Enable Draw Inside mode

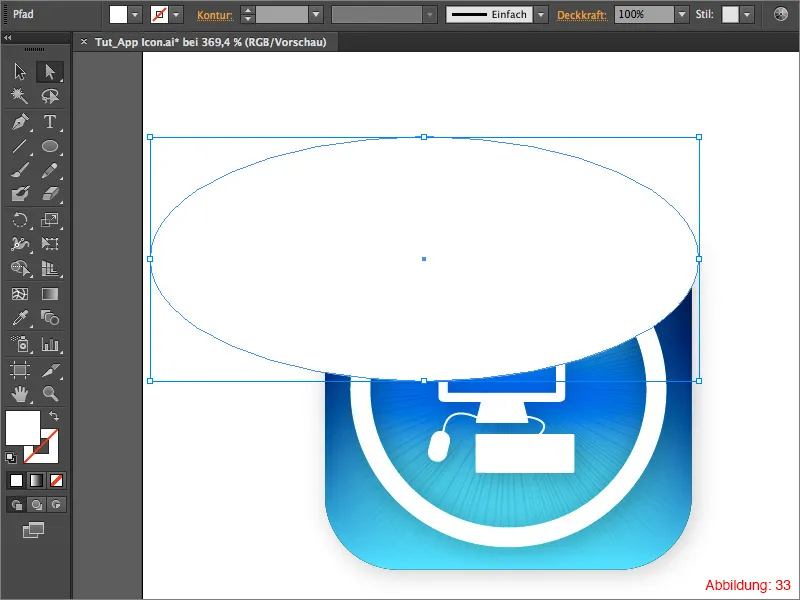point(56,505)
